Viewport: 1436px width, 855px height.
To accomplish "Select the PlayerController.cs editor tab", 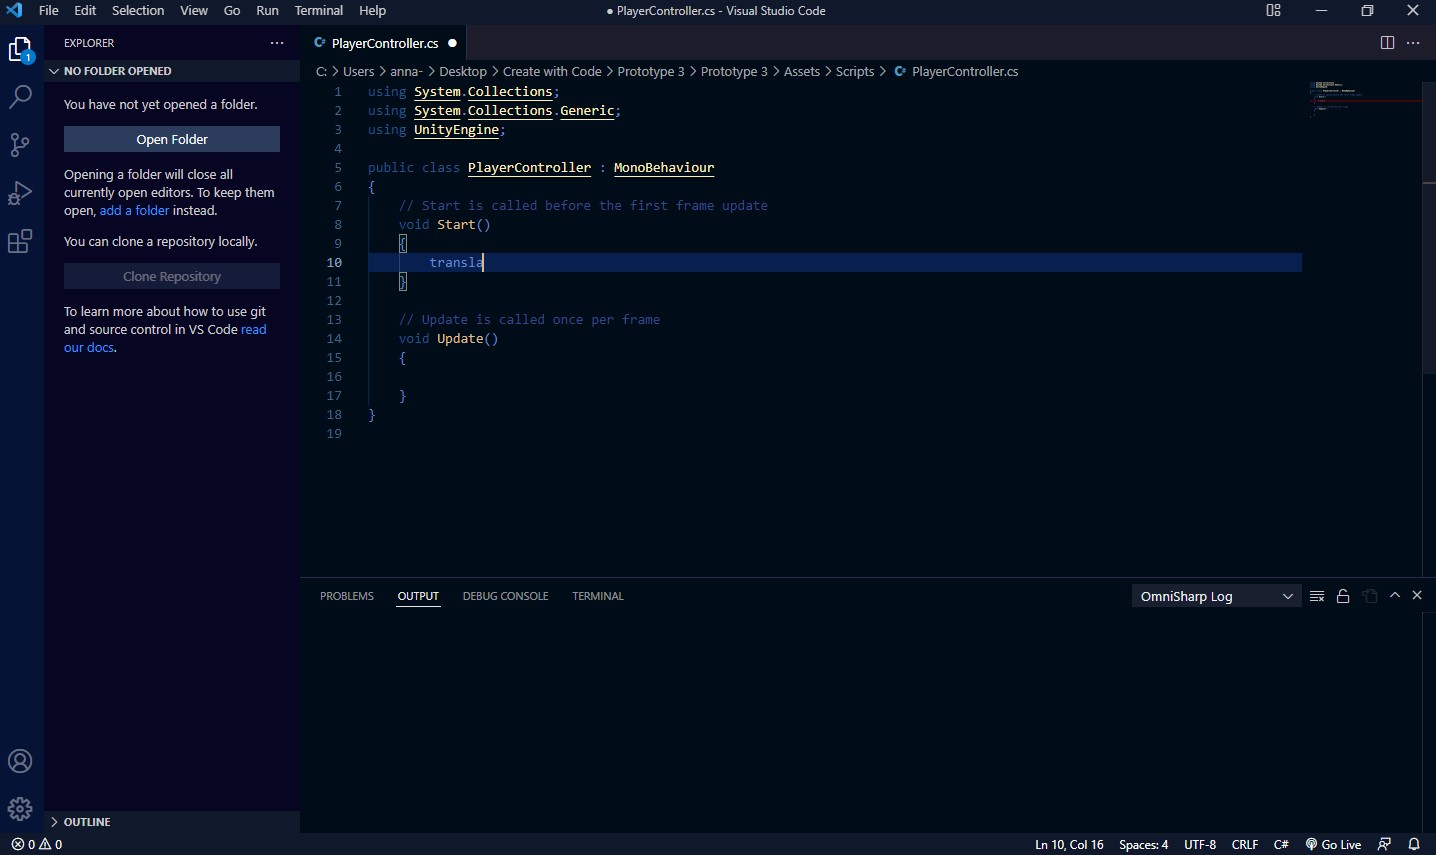I will 384,43.
